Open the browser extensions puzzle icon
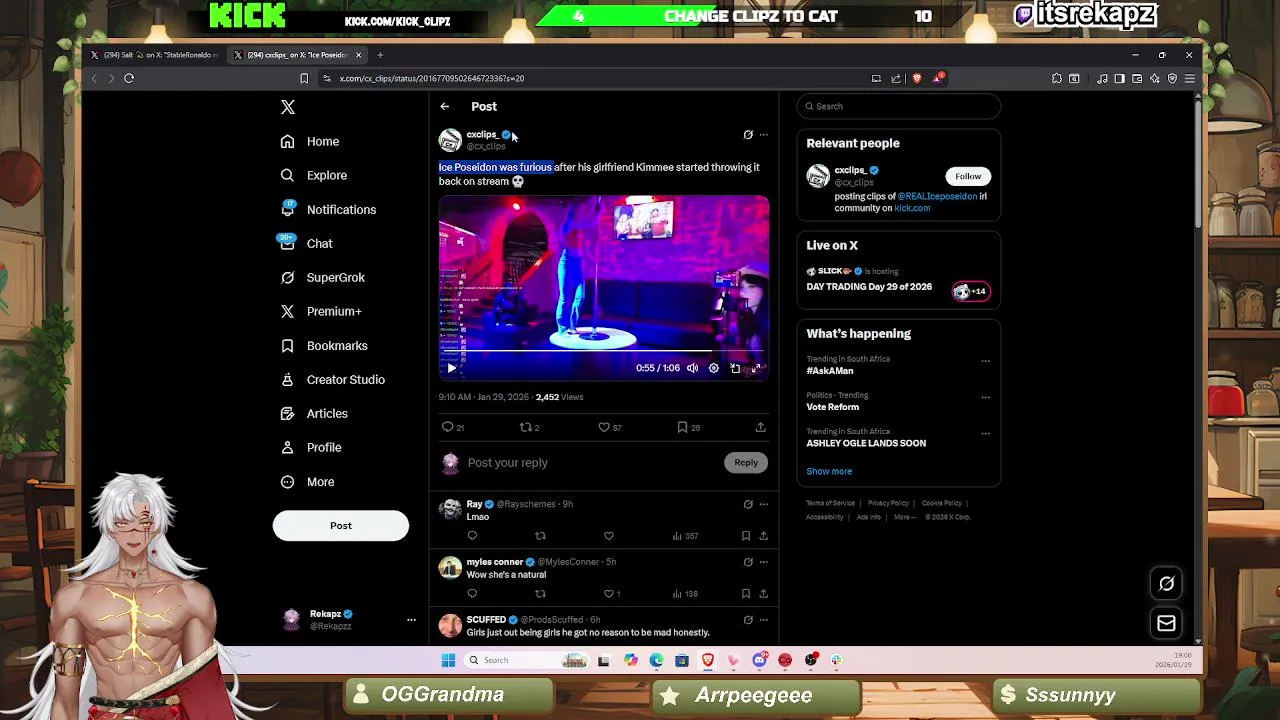The height and width of the screenshot is (720, 1280). 1056,78
